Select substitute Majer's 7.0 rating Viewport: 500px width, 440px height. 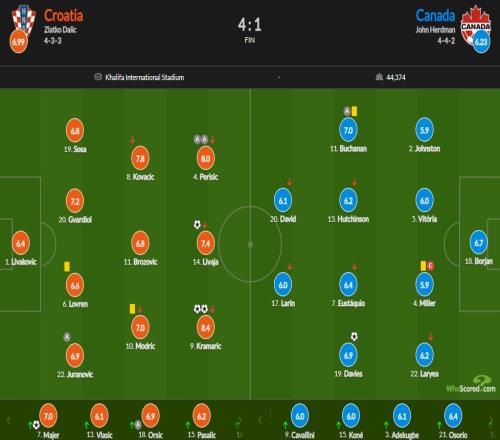[48, 416]
